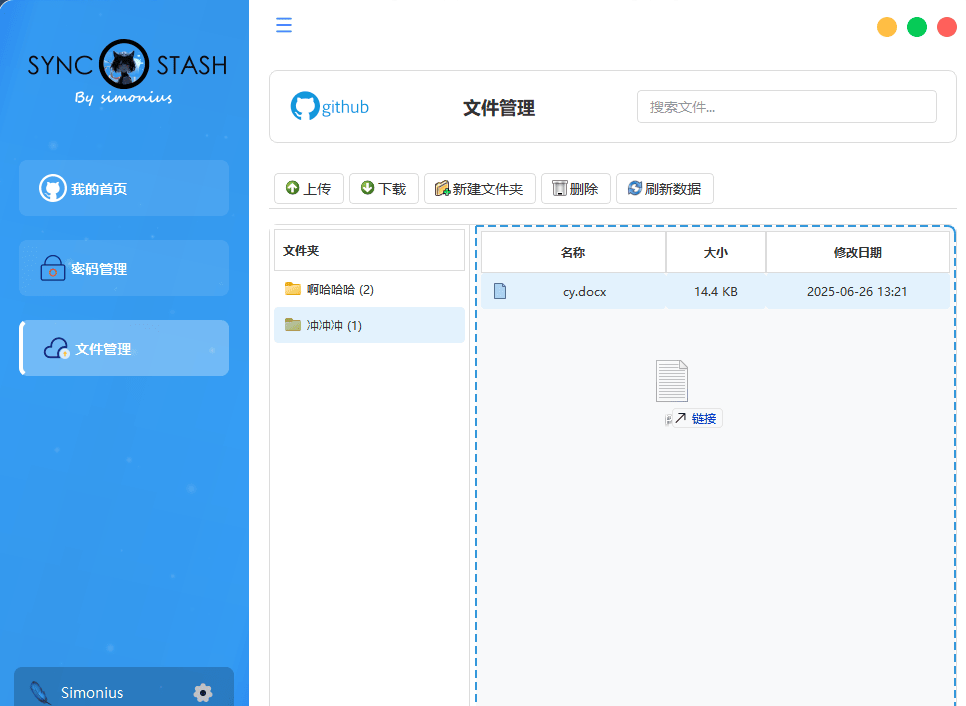Select the upload icon to upload files
Viewport: 966px width, 706px height.
[291, 188]
